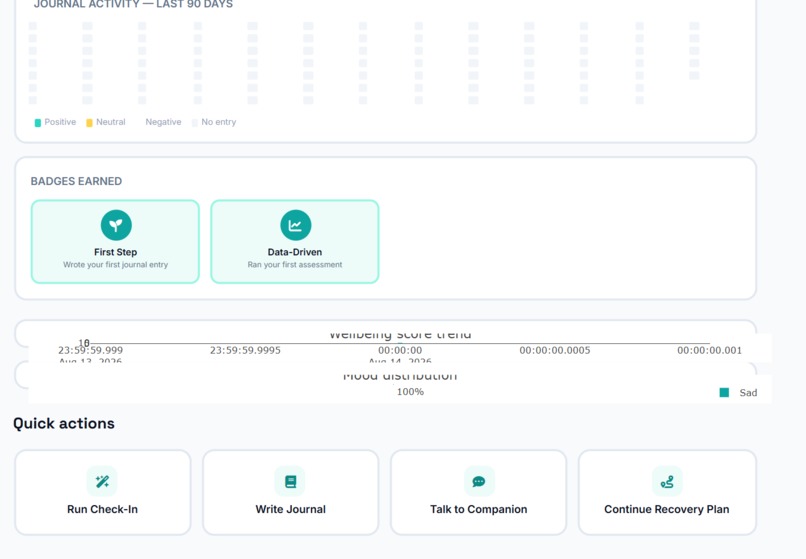Screen dimensions: 806x559
Task: Click the Data-Driven chart badge icon
Action: (296, 225)
